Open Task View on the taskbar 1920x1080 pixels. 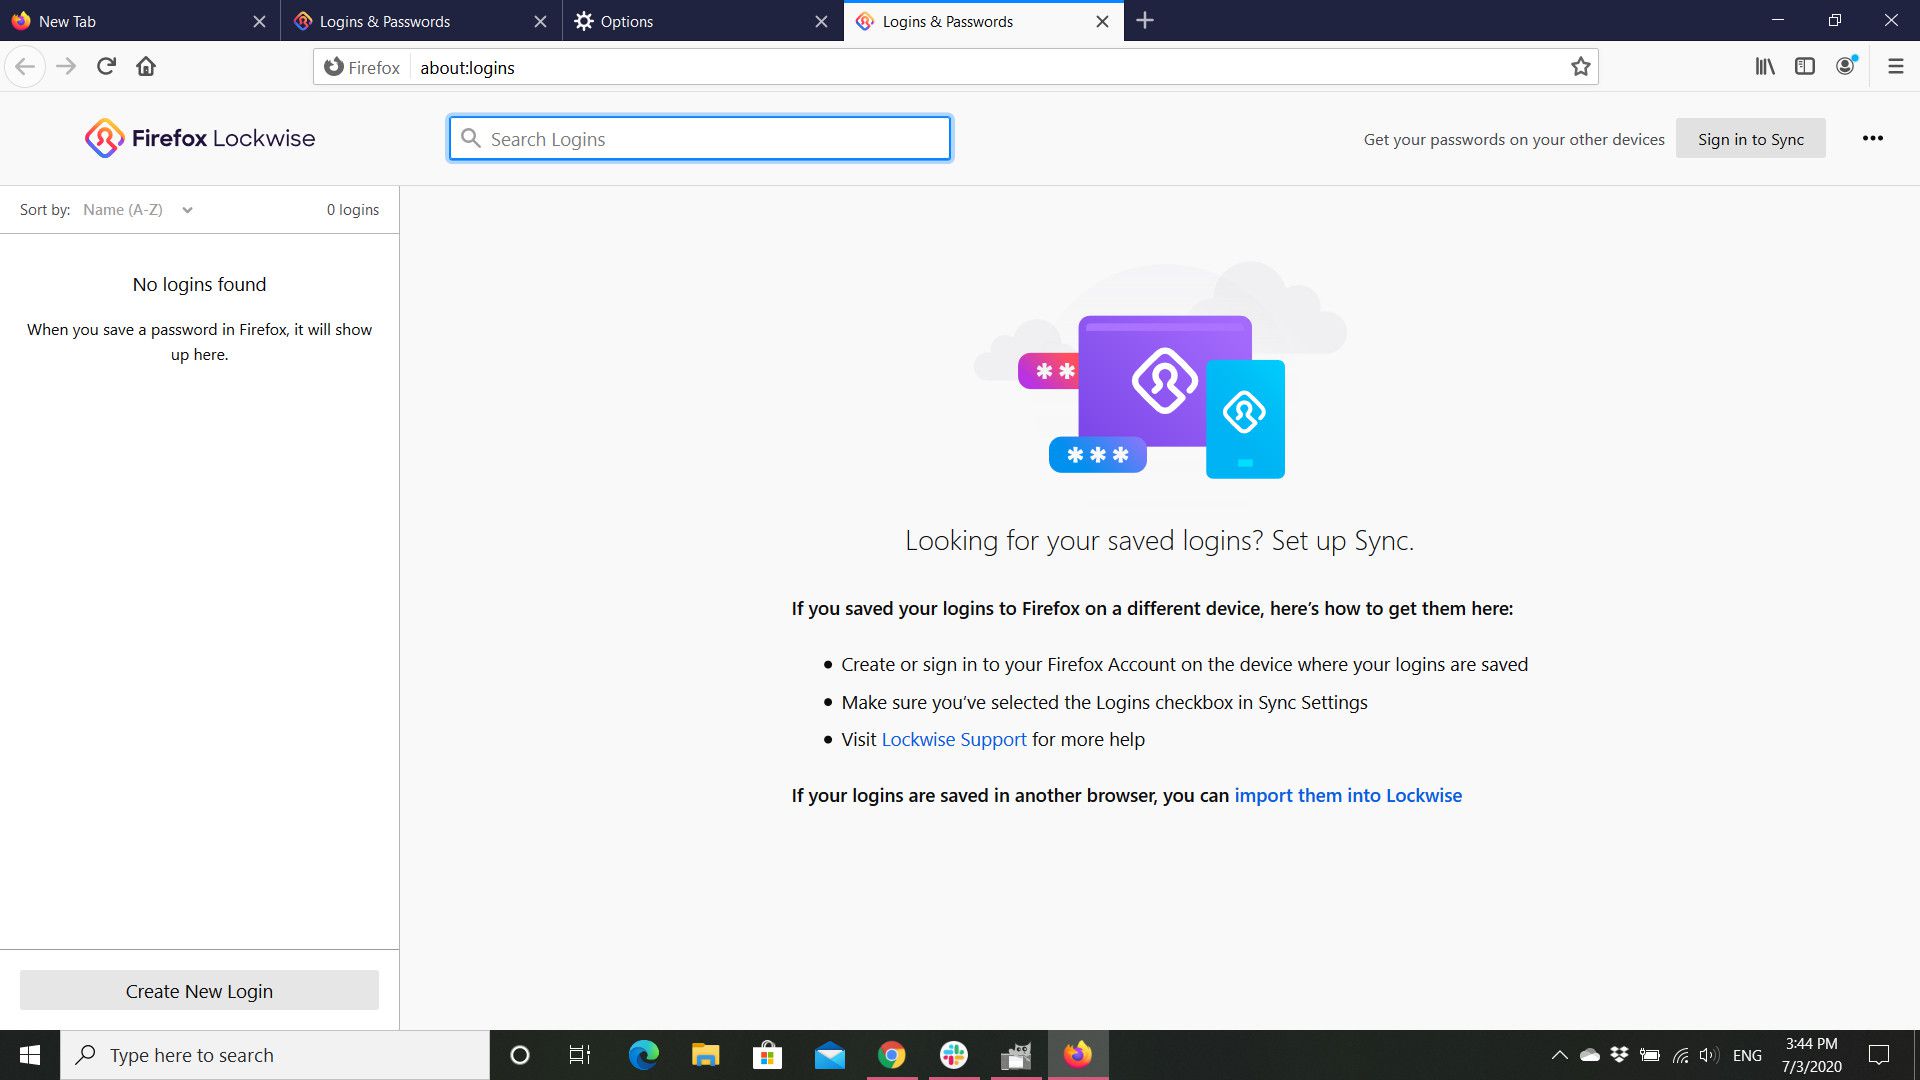pyautogui.click(x=580, y=1055)
